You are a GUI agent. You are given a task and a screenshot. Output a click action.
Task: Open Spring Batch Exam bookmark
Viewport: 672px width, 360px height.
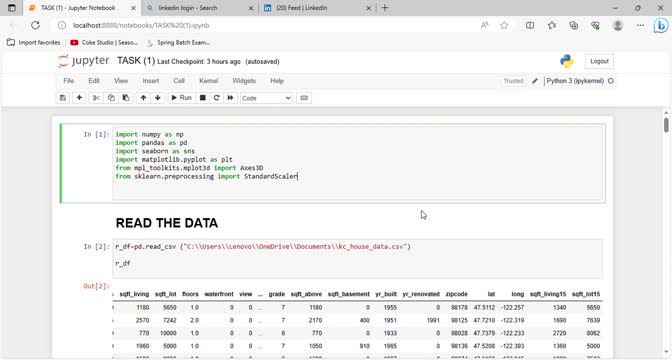178,42
